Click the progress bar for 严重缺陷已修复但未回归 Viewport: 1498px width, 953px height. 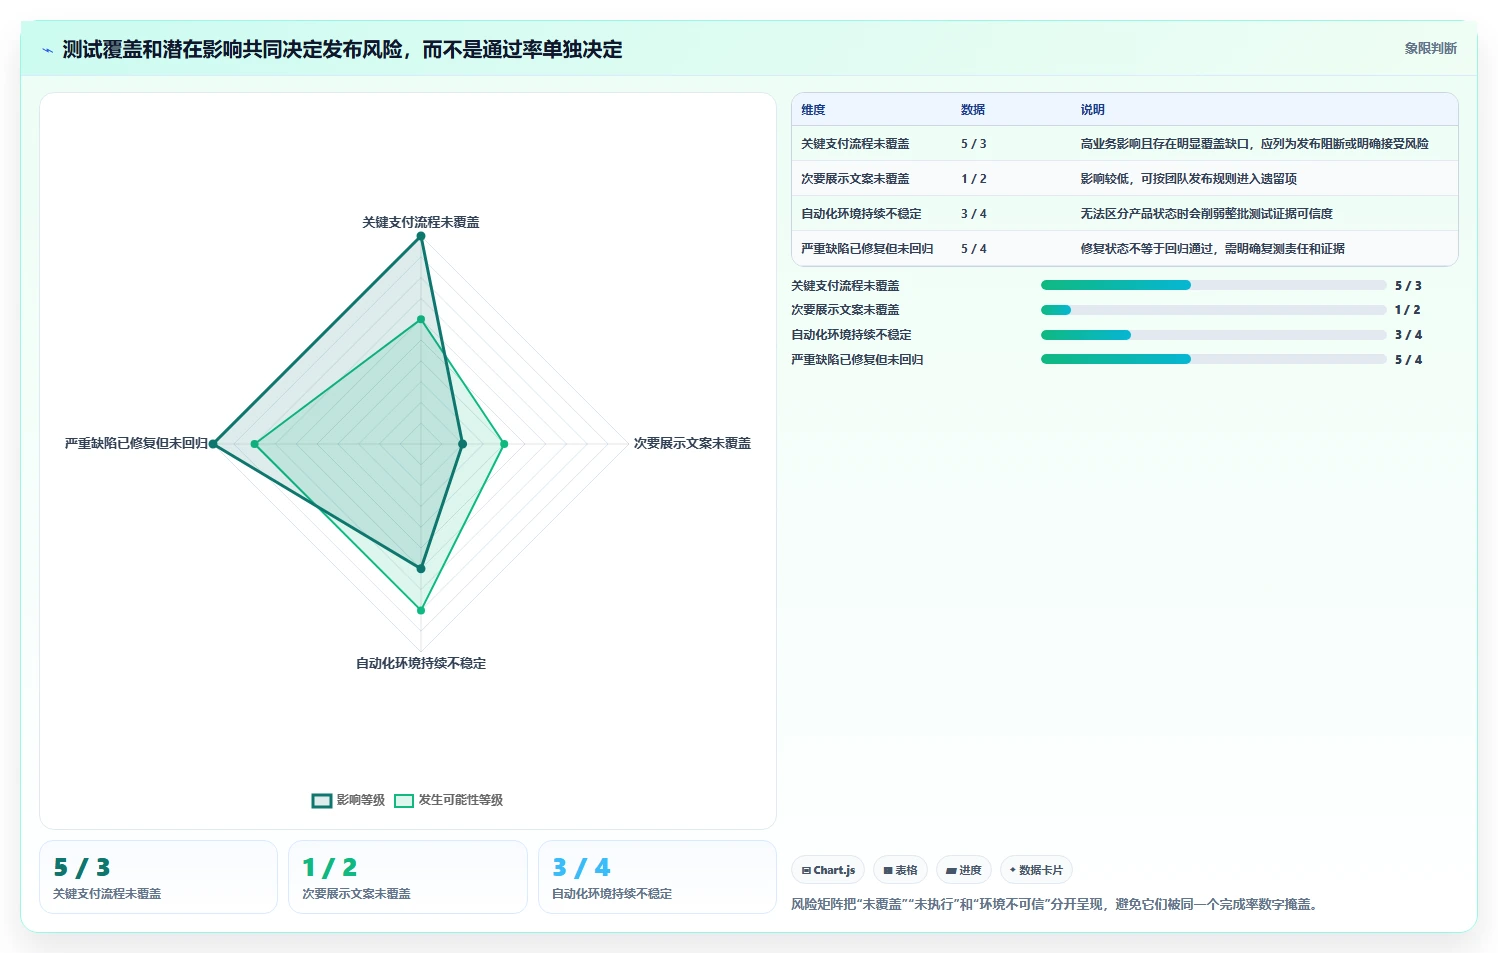pos(1213,359)
